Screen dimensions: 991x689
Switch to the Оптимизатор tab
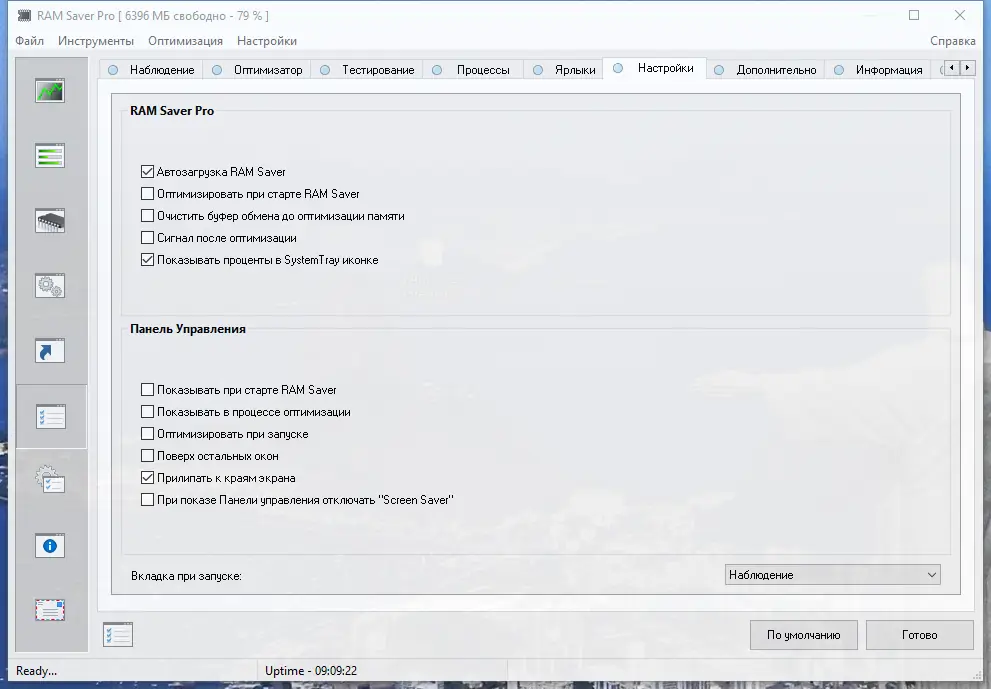pyautogui.click(x=257, y=70)
